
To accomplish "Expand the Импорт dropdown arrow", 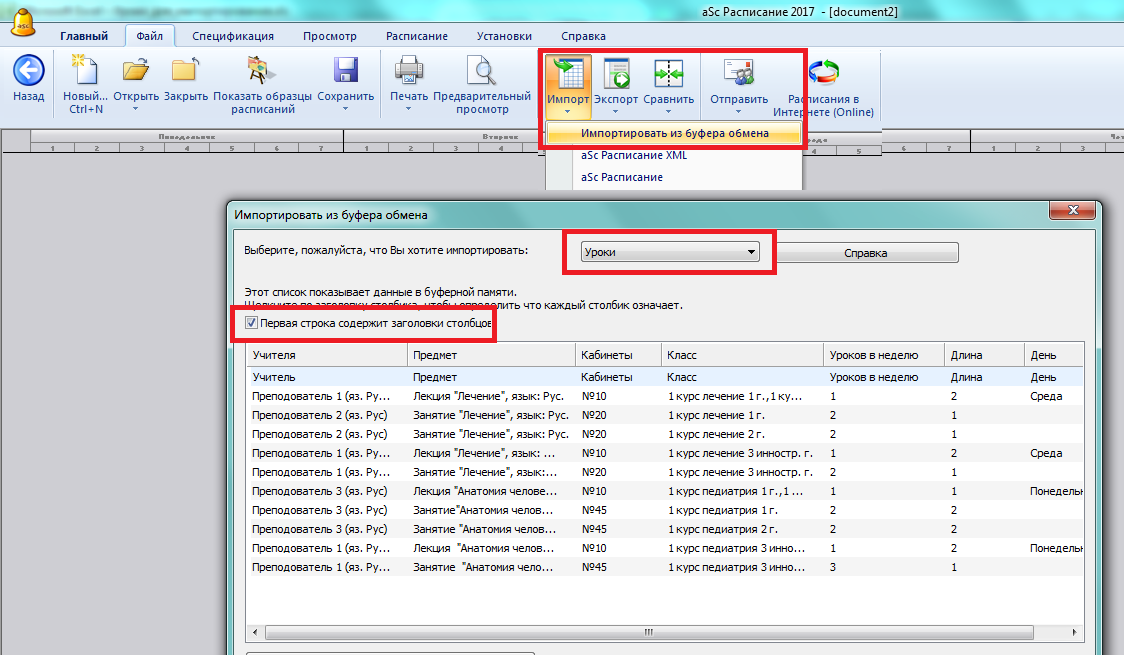I will (x=568, y=112).
